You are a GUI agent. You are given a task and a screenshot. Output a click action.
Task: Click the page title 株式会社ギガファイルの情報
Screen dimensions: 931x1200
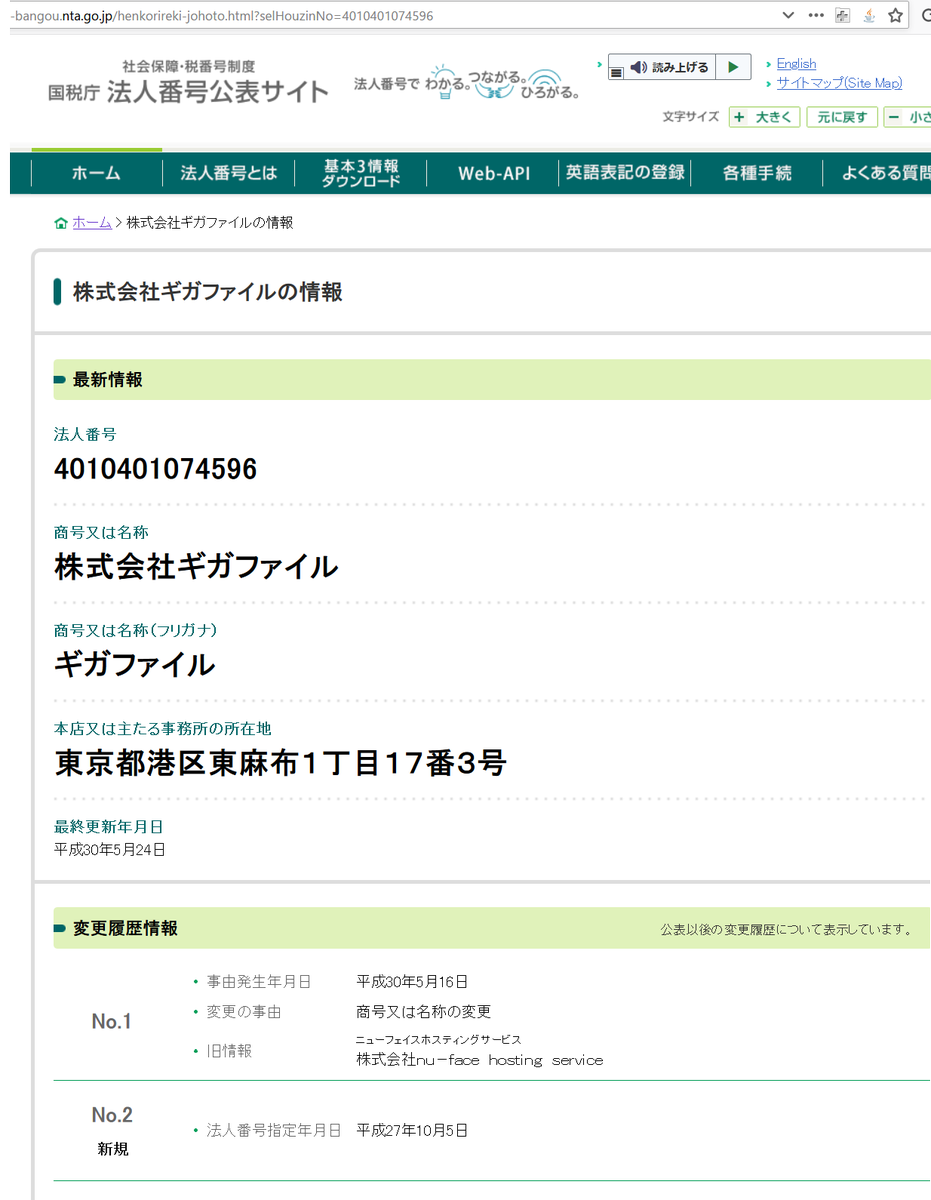coord(208,292)
